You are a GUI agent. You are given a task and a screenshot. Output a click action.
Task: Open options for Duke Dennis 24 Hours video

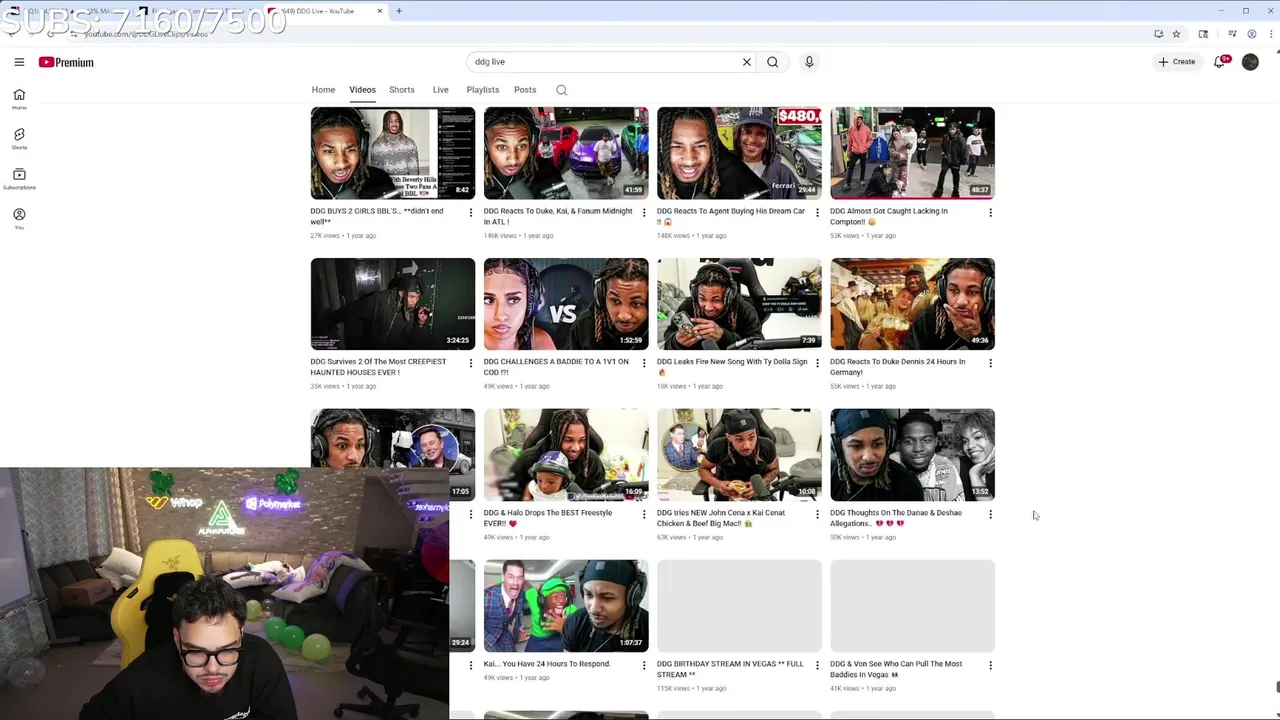tap(990, 363)
